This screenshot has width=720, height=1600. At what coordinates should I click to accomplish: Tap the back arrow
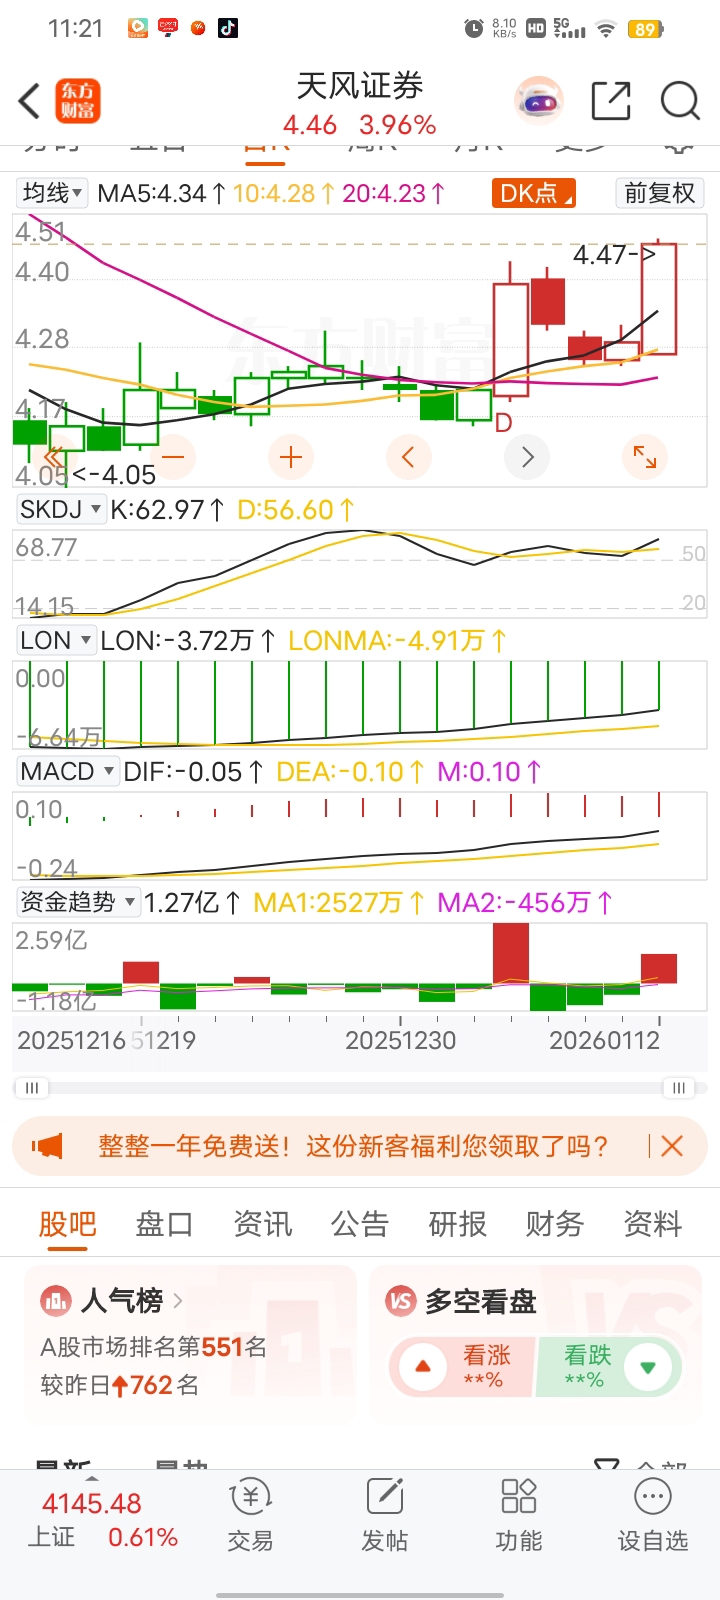click(30, 101)
